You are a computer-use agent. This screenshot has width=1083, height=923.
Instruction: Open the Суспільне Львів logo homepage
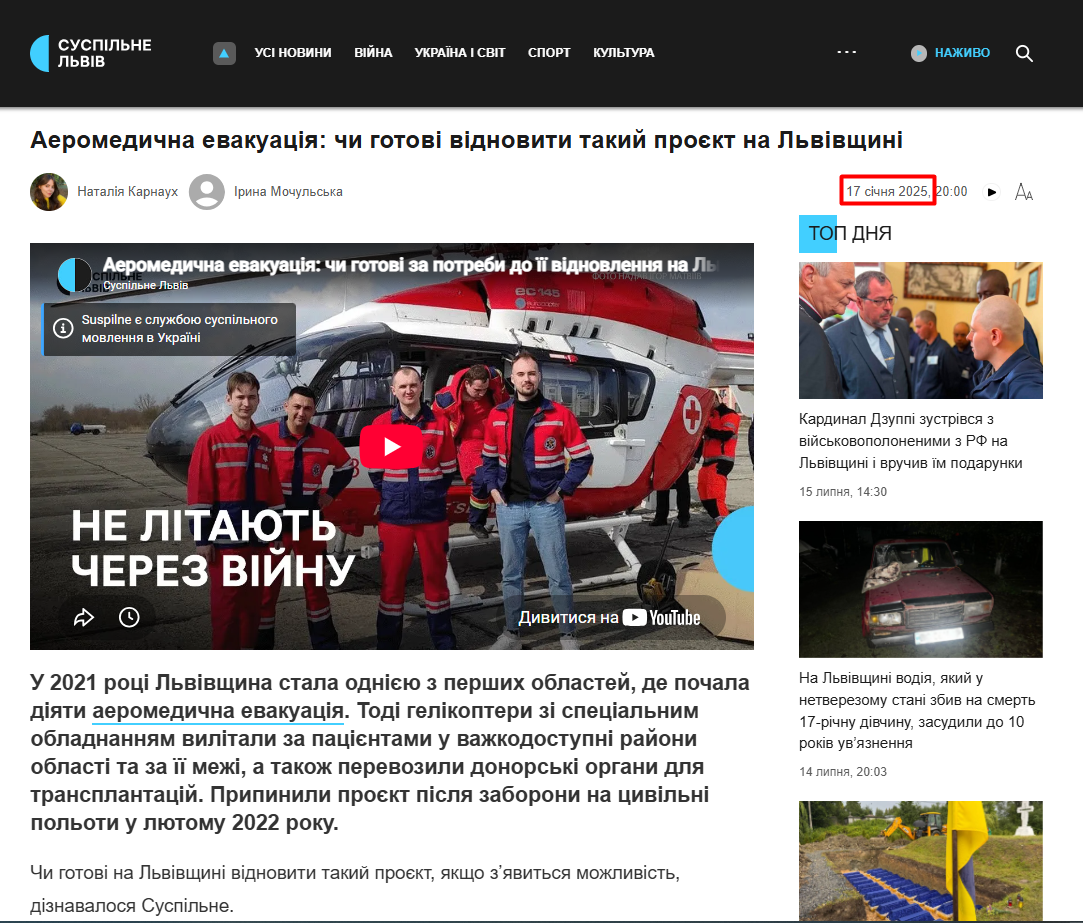(90, 53)
